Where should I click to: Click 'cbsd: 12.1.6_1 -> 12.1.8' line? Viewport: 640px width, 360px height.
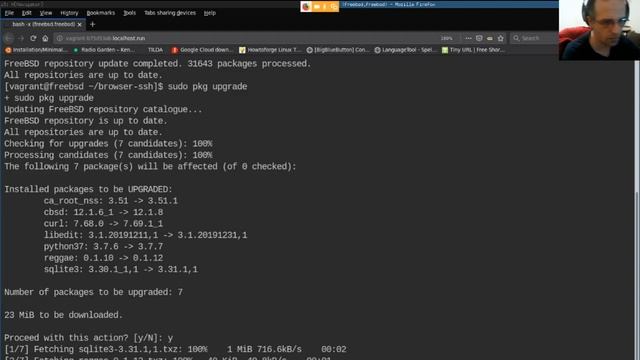(103, 212)
